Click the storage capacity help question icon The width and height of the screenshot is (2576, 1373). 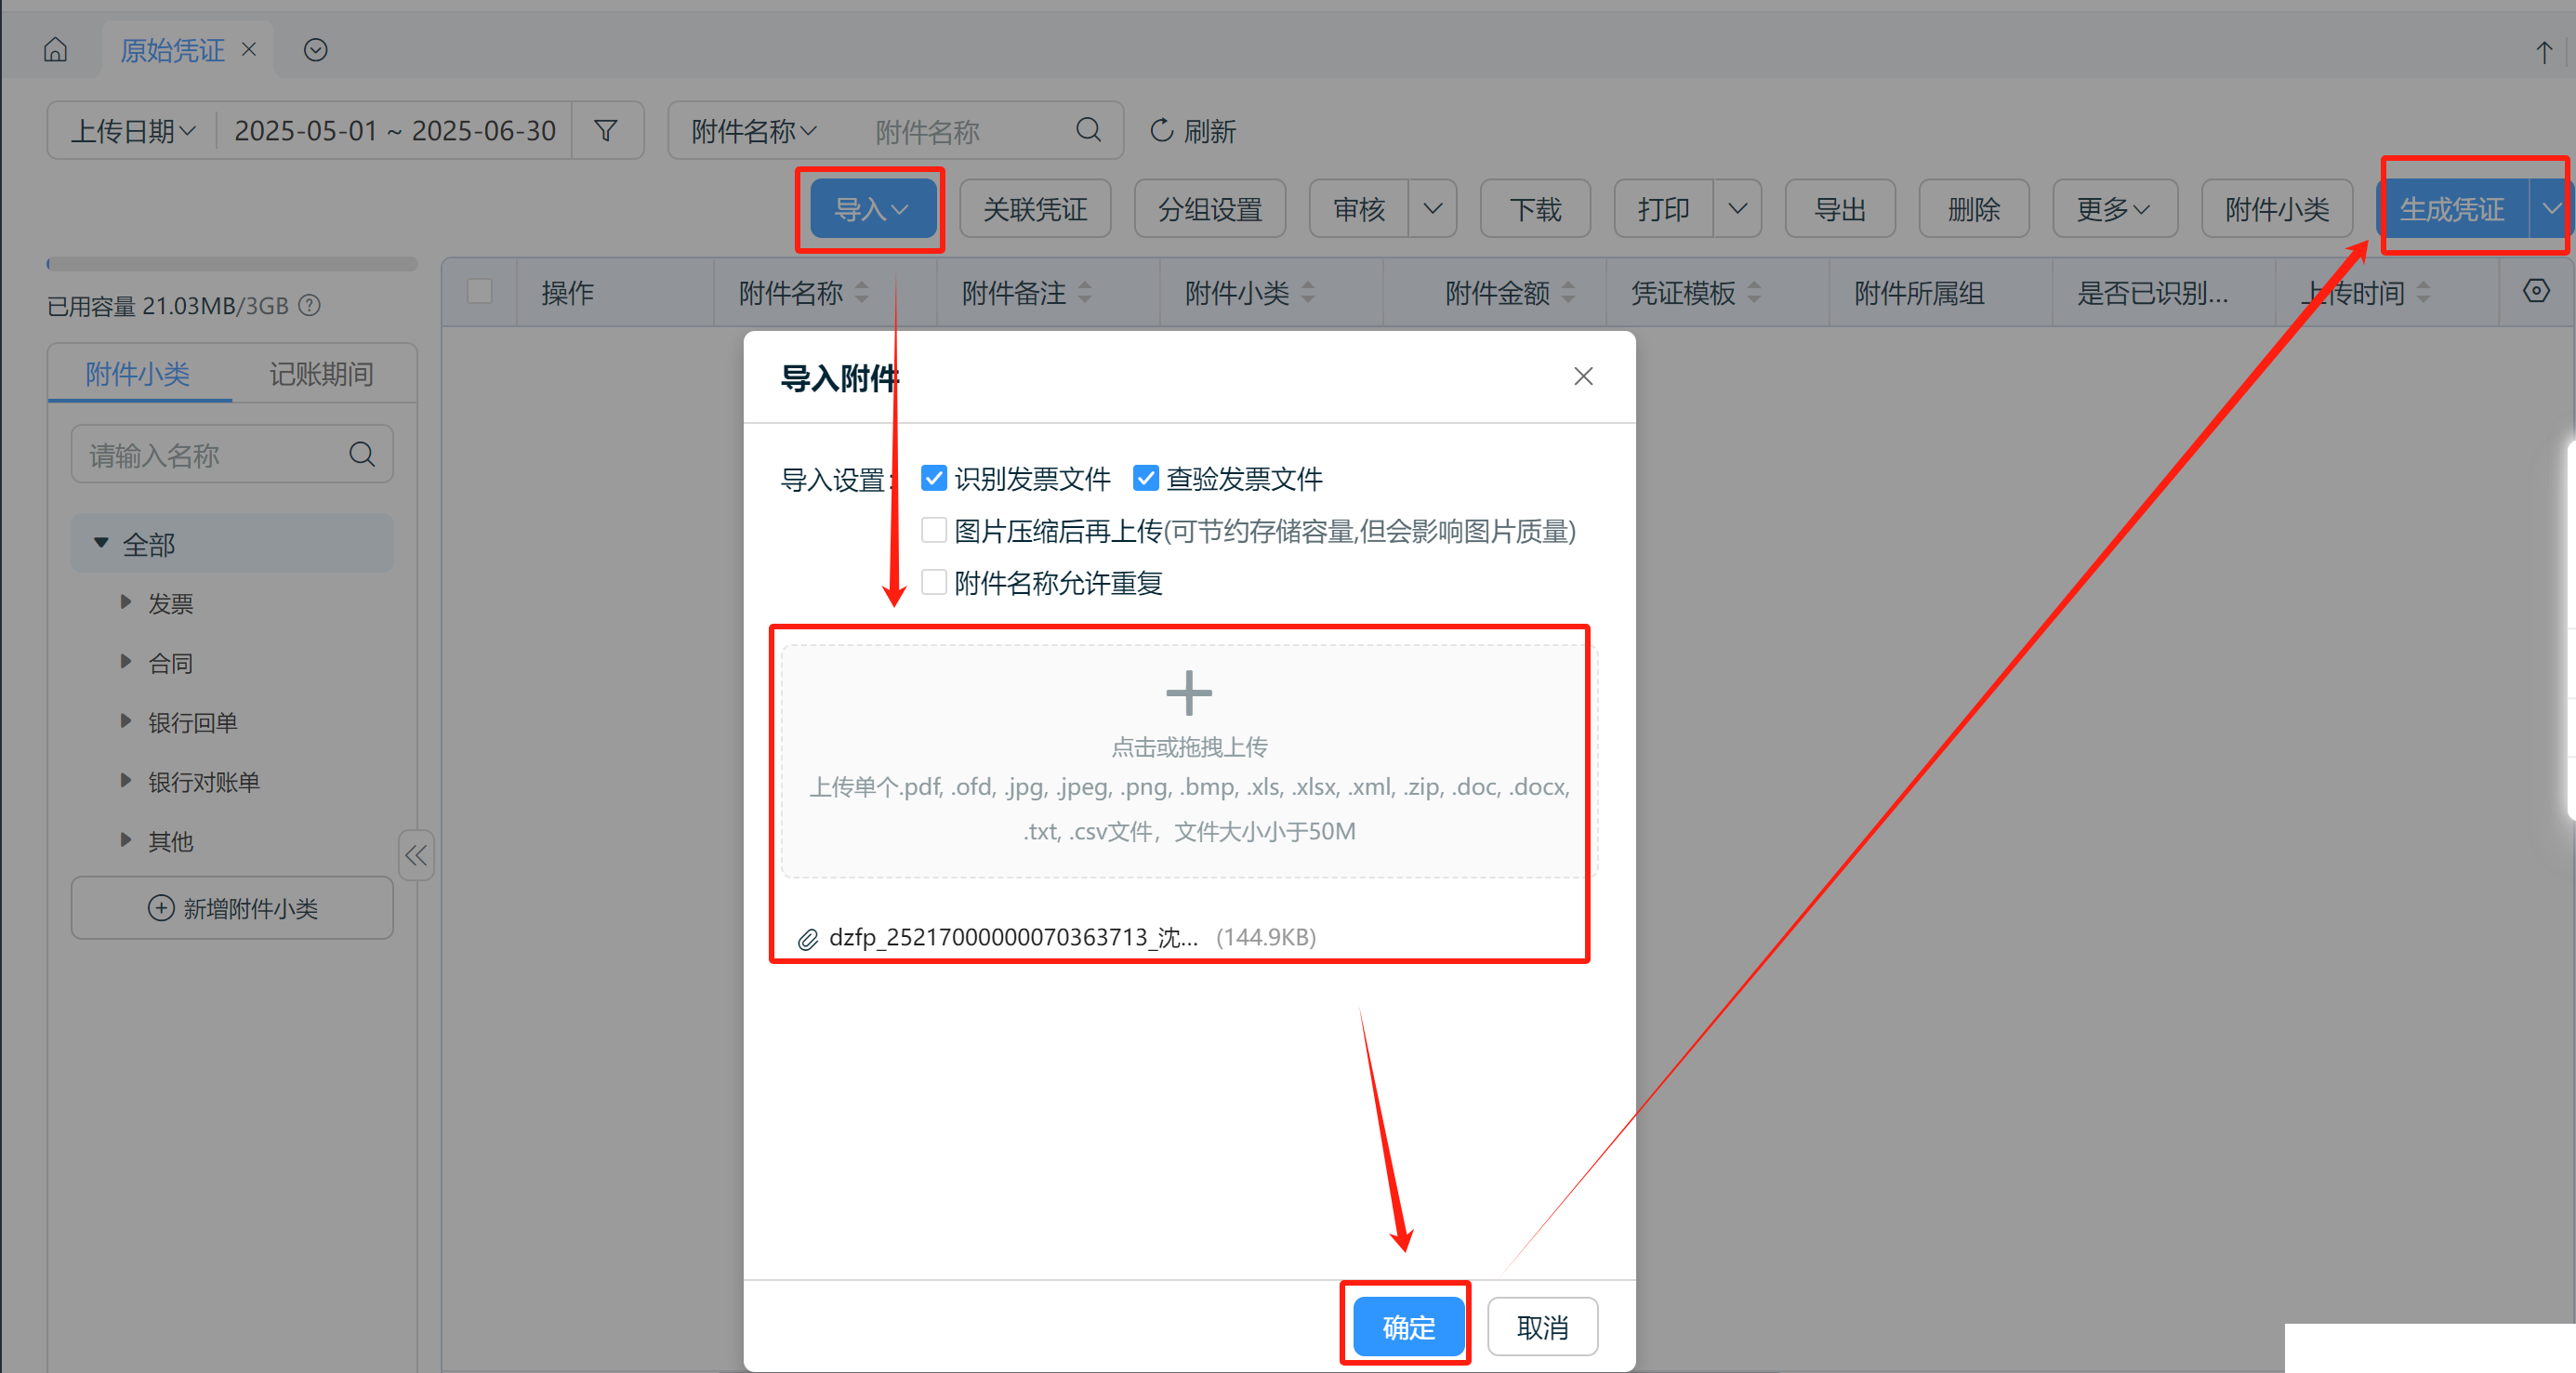coord(310,306)
